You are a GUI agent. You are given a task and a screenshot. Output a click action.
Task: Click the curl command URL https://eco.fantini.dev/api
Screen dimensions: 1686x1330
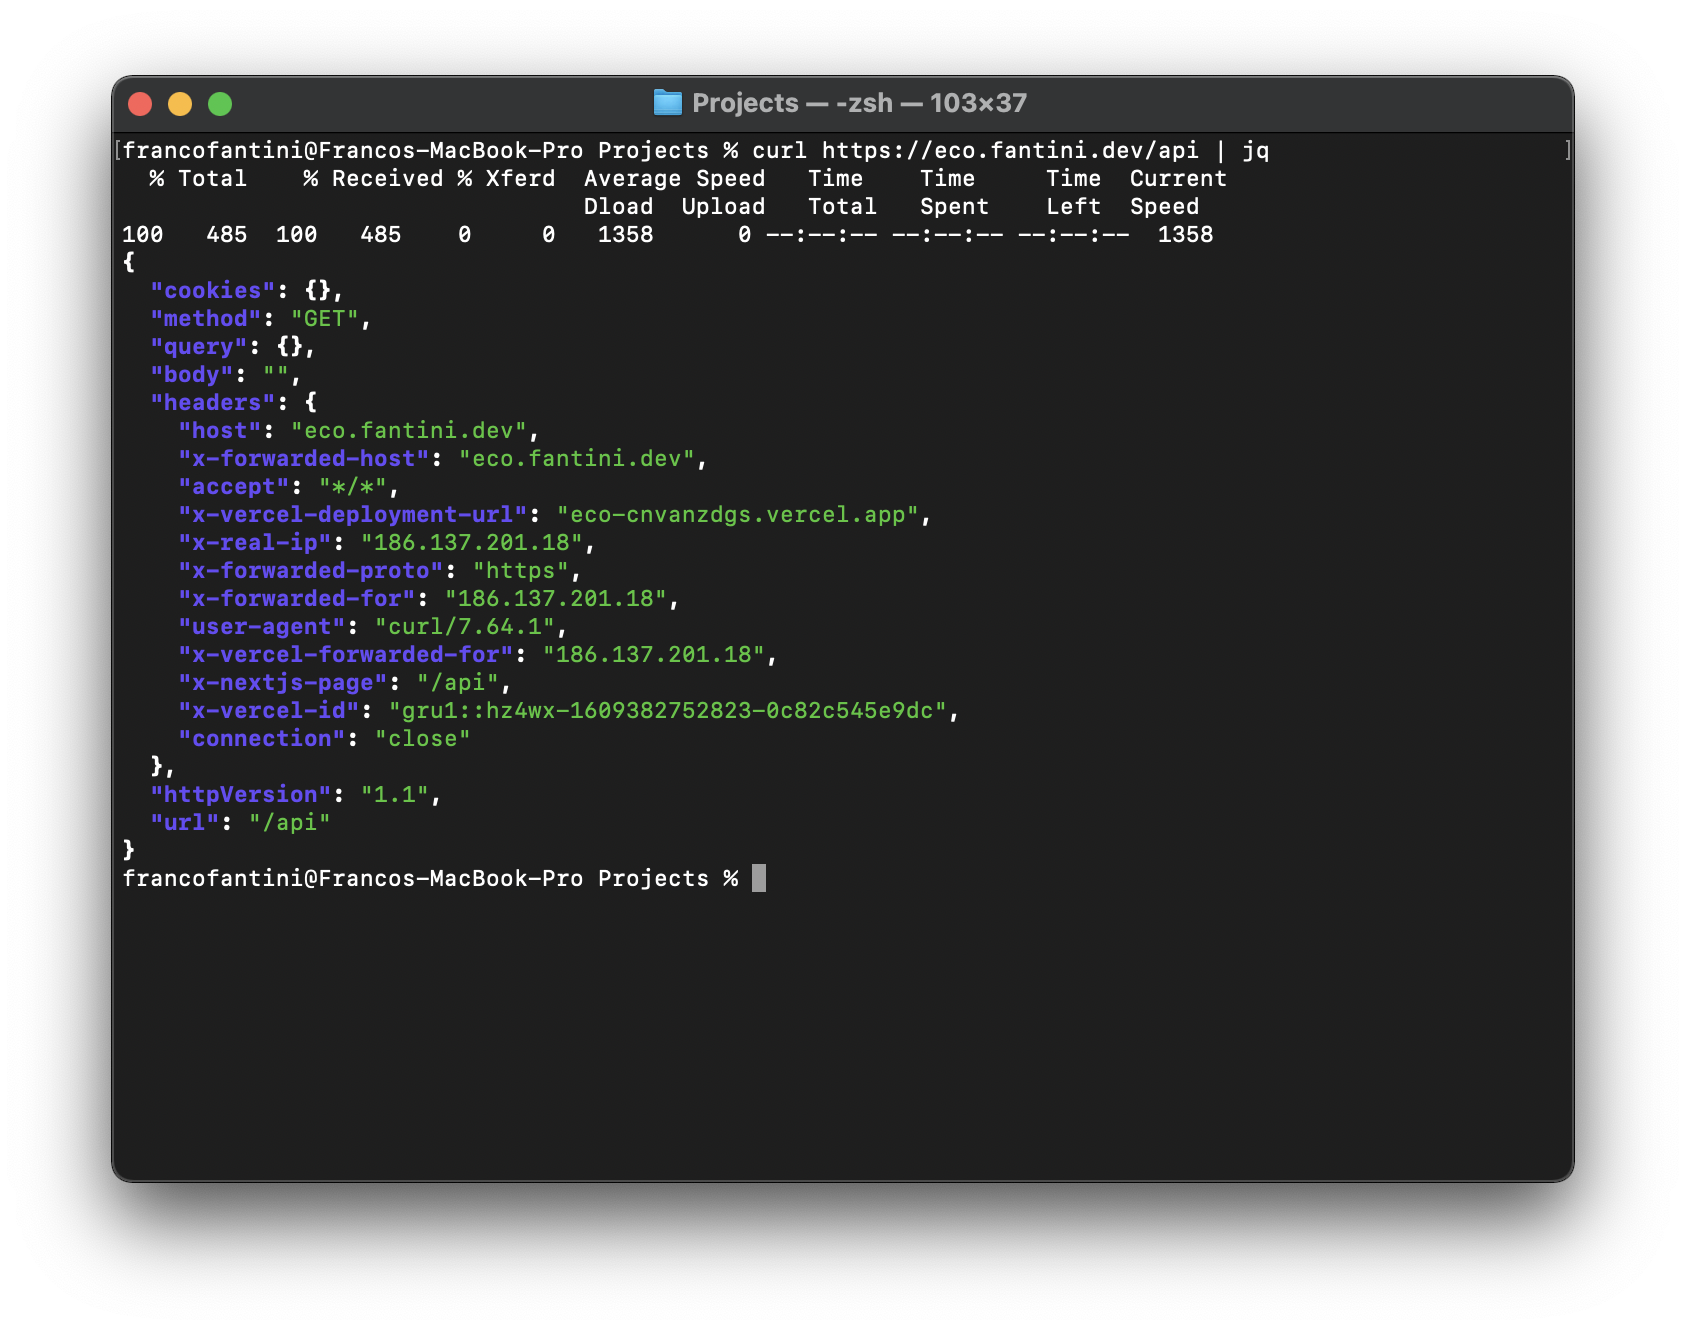pos(1010,150)
